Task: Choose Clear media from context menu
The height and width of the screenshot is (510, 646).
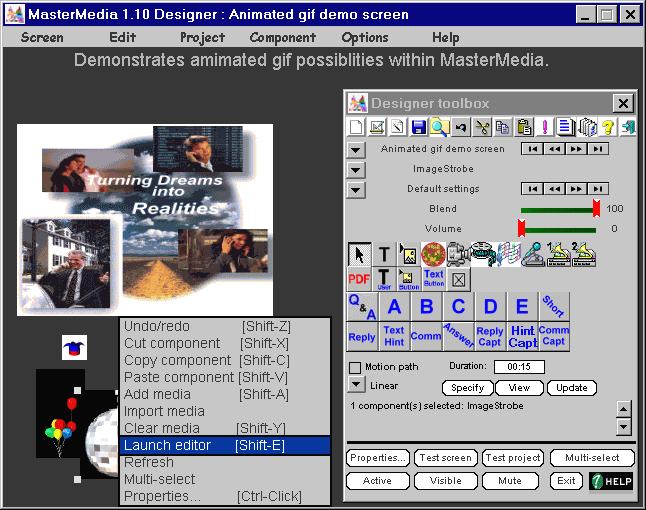Action: pos(225,428)
